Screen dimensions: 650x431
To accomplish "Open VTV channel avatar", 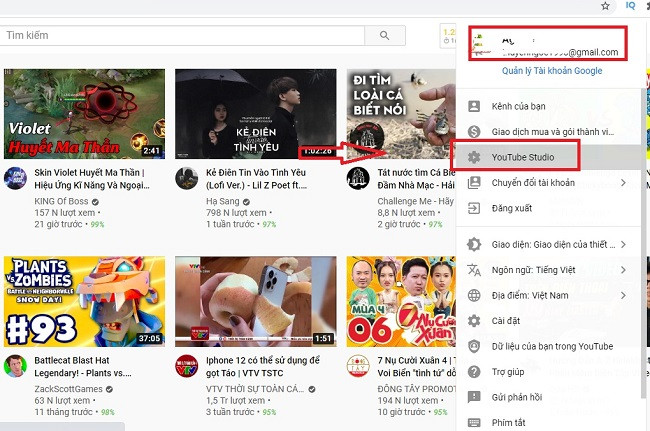I will pos(187,366).
